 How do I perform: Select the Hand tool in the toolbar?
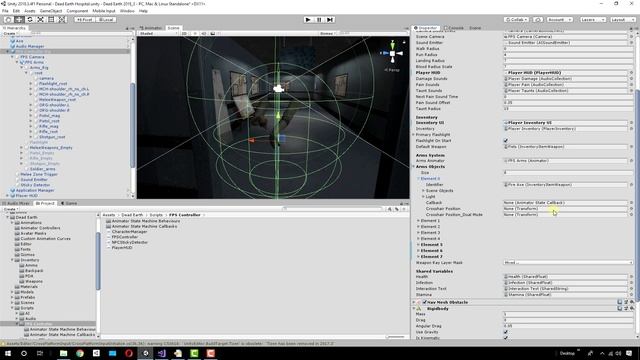(8, 20)
